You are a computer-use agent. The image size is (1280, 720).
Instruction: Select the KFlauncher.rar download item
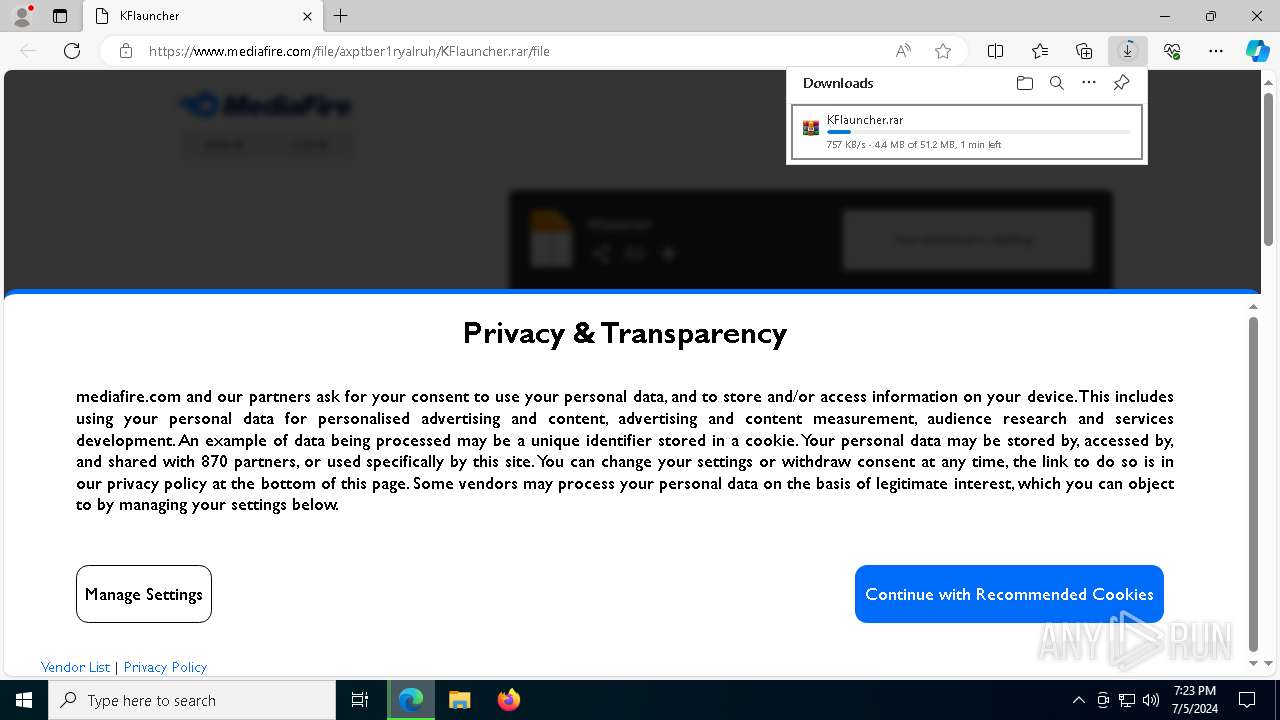click(967, 132)
